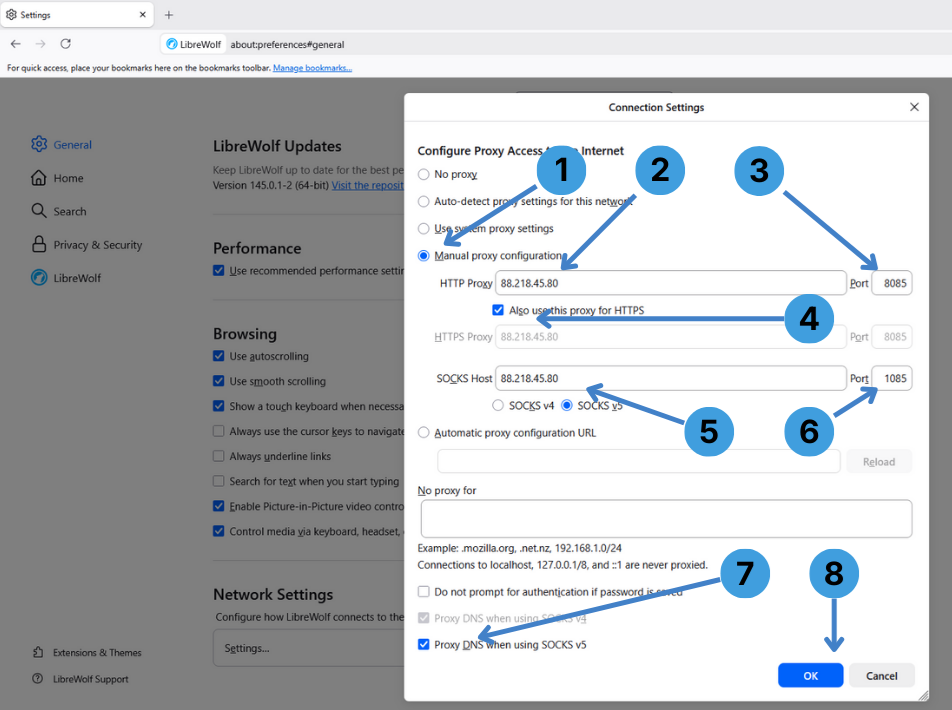The width and height of the screenshot is (952, 710).
Task: Enable Always underline links checkbox
Action: click(x=219, y=456)
